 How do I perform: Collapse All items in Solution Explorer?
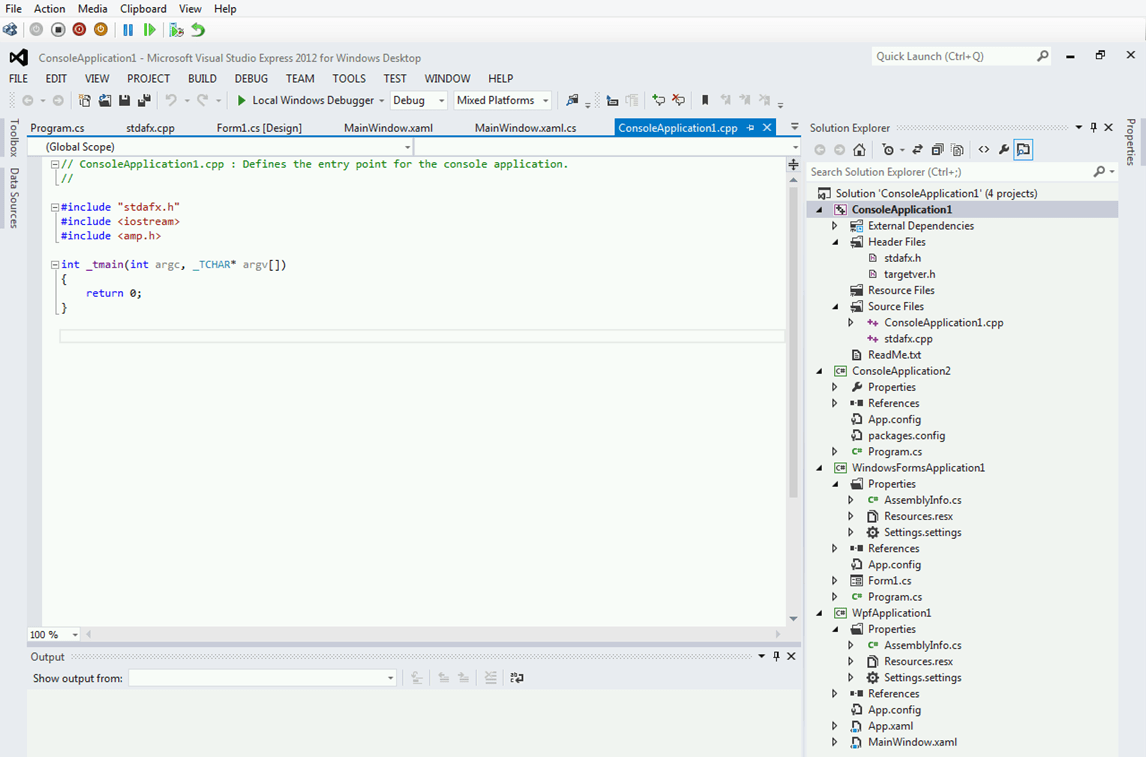point(937,149)
